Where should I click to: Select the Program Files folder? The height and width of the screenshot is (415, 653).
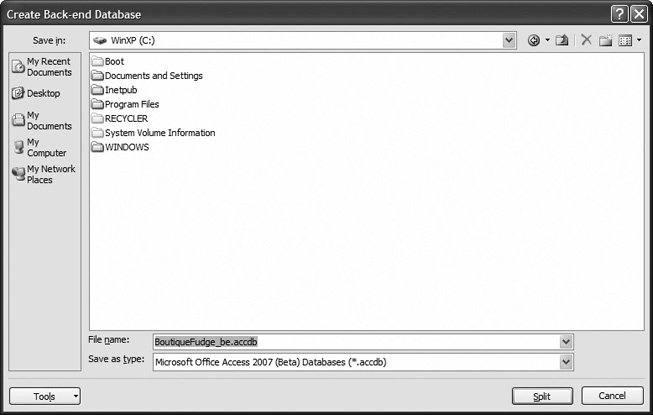pos(126,104)
